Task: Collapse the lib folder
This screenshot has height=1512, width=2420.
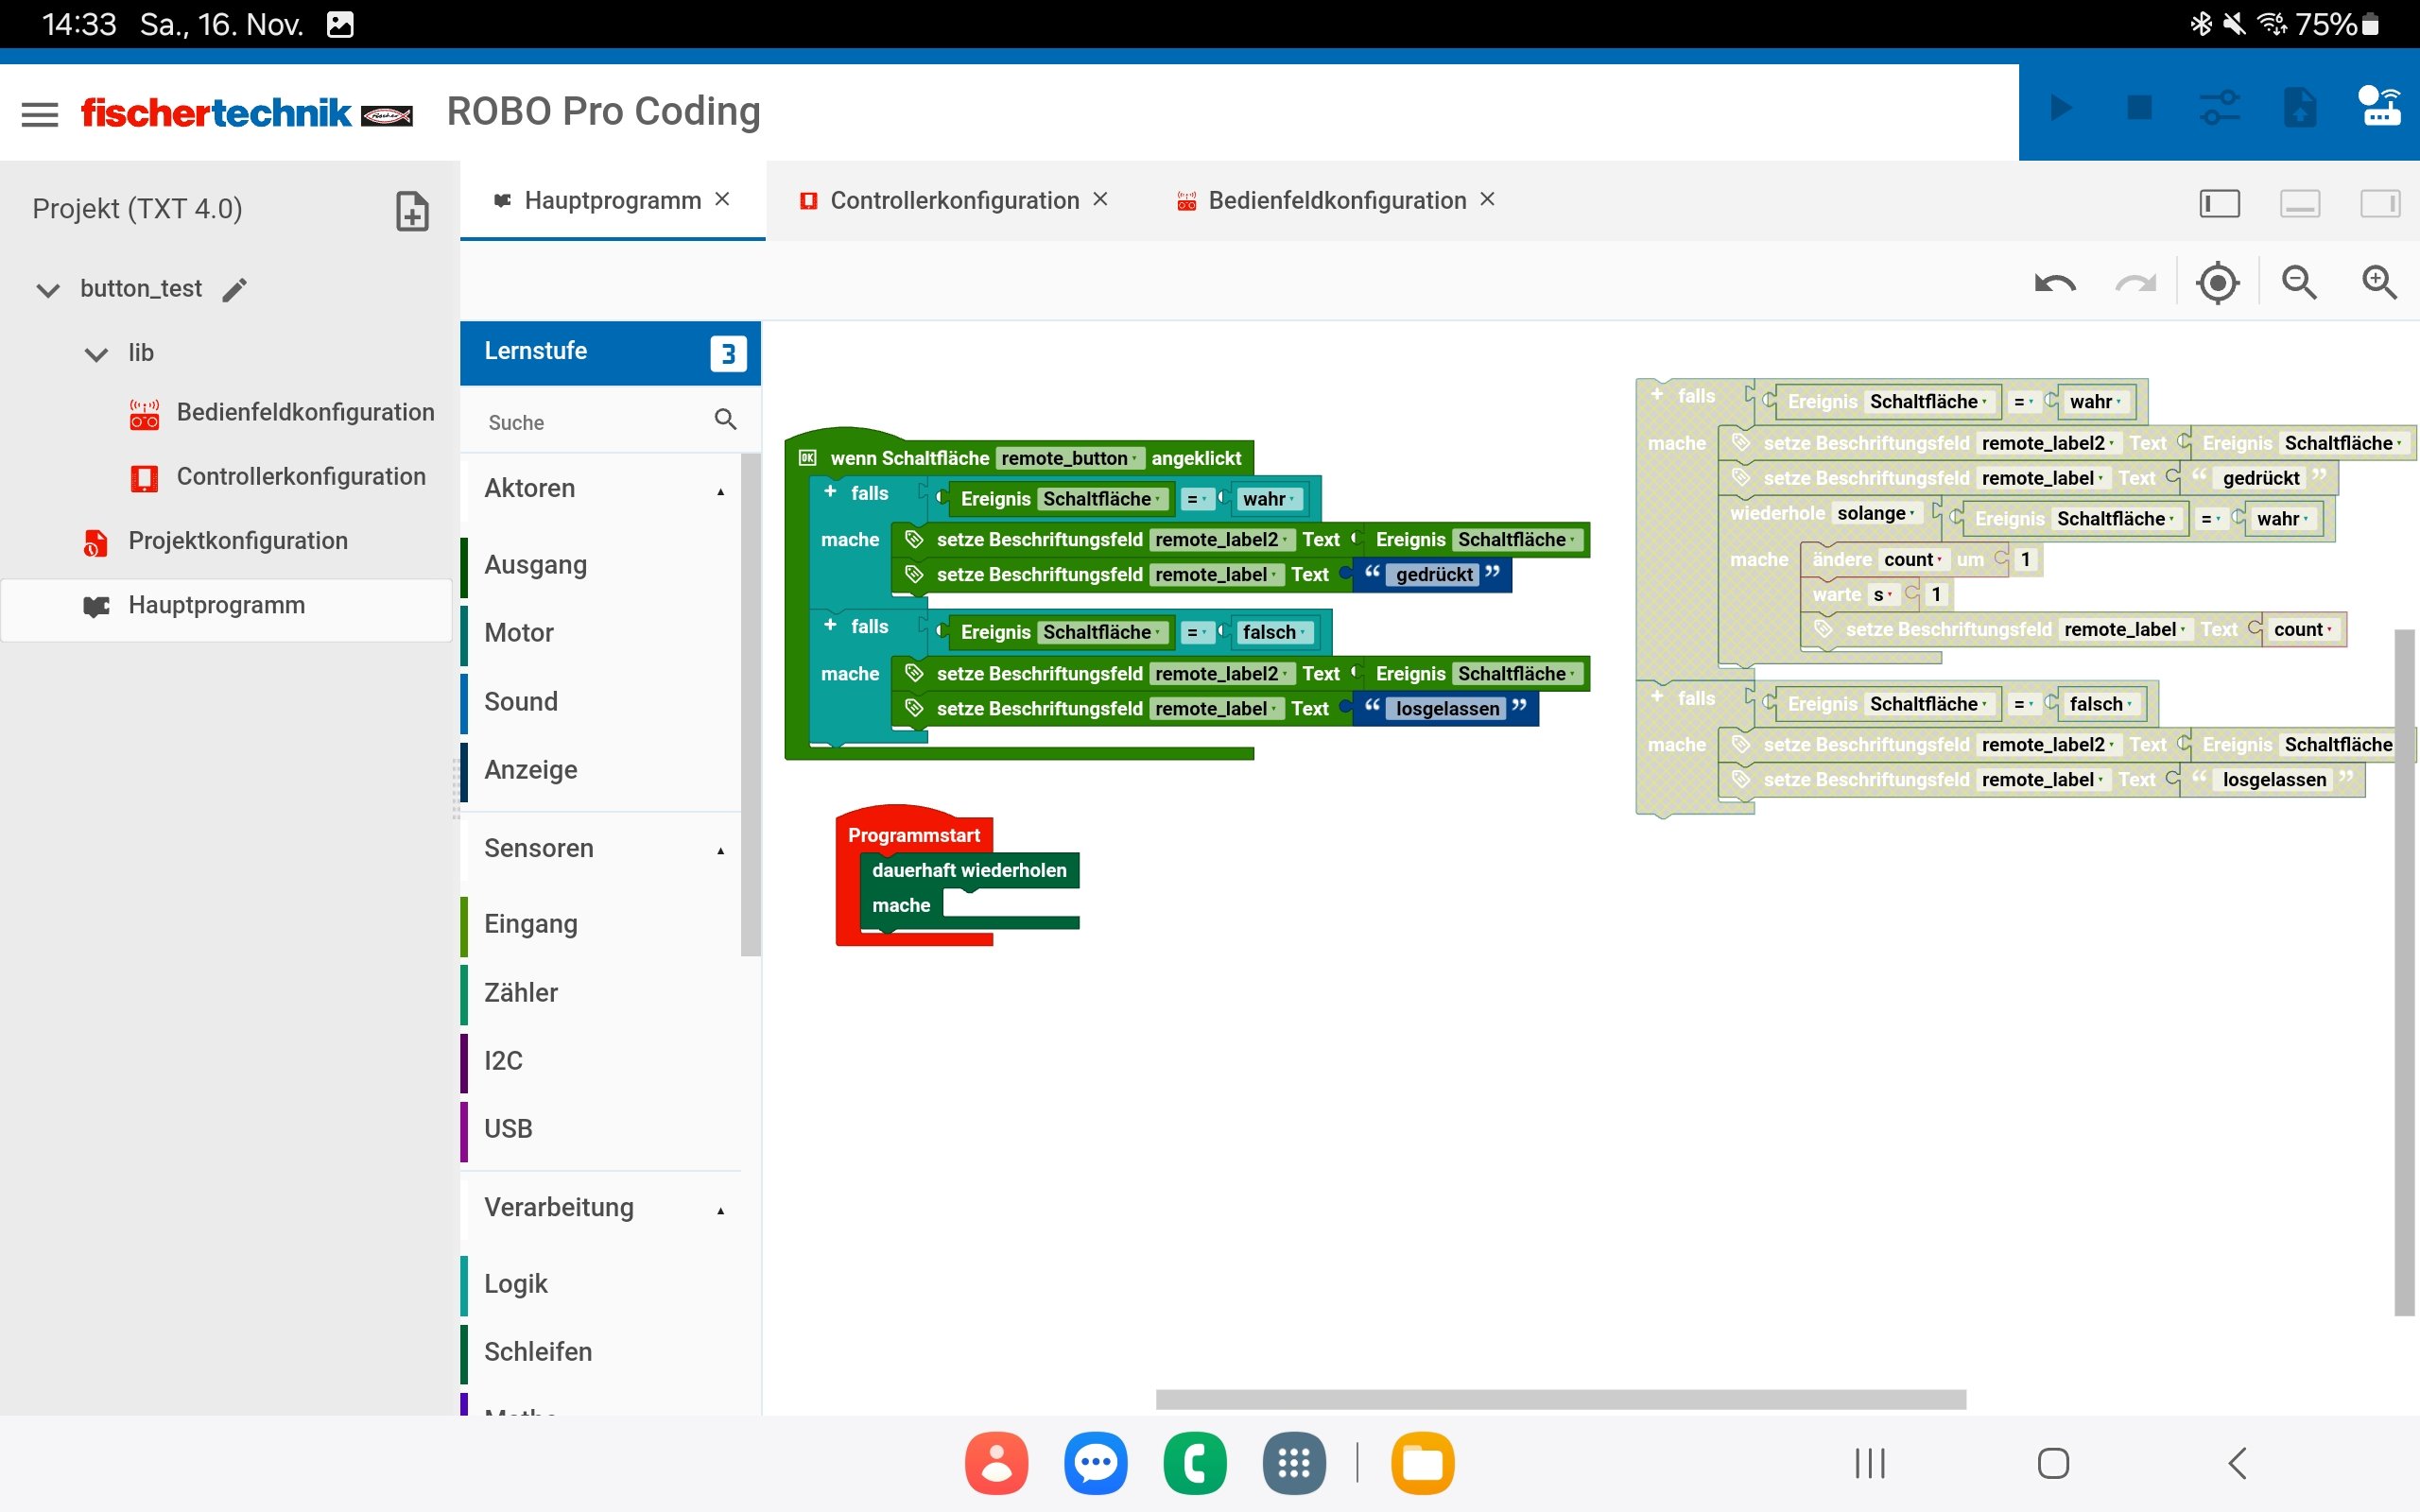Action: 97,354
